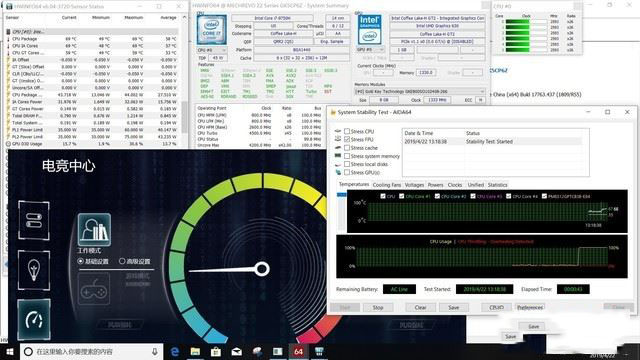Screen dimensions: 640x360
Task: Click the 'AC Line' Remaining Battery value
Action: pos(399,289)
